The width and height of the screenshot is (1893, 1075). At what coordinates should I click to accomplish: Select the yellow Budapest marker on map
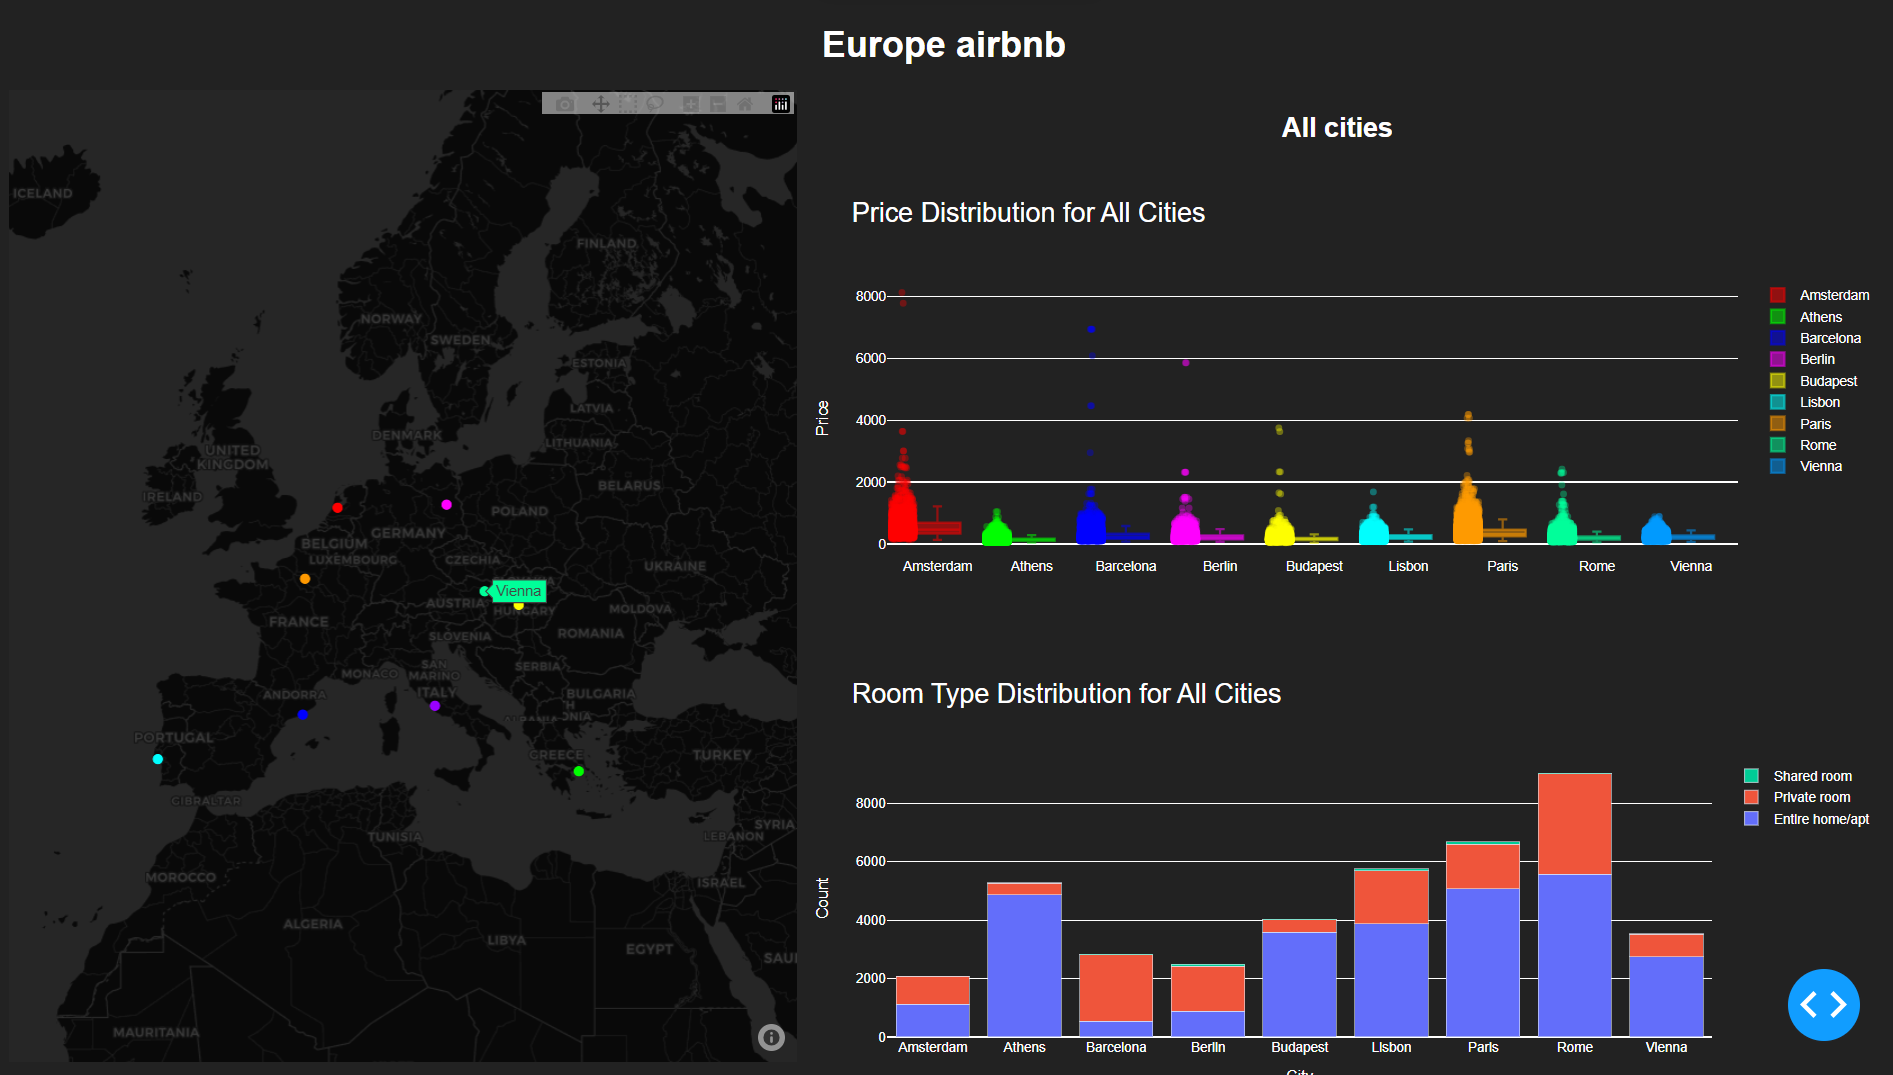pyautogui.click(x=518, y=605)
